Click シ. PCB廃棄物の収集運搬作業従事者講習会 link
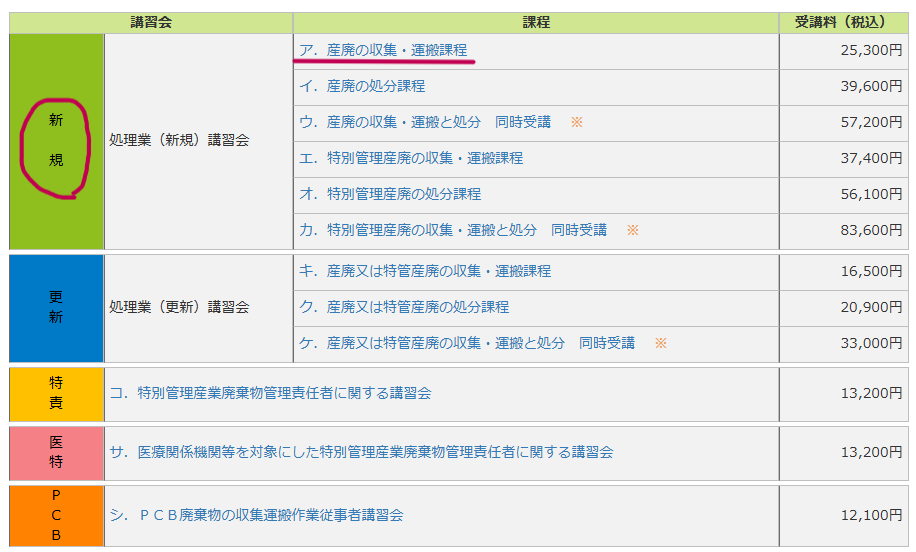Screen dimensions: 916x552 click(256, 515)
